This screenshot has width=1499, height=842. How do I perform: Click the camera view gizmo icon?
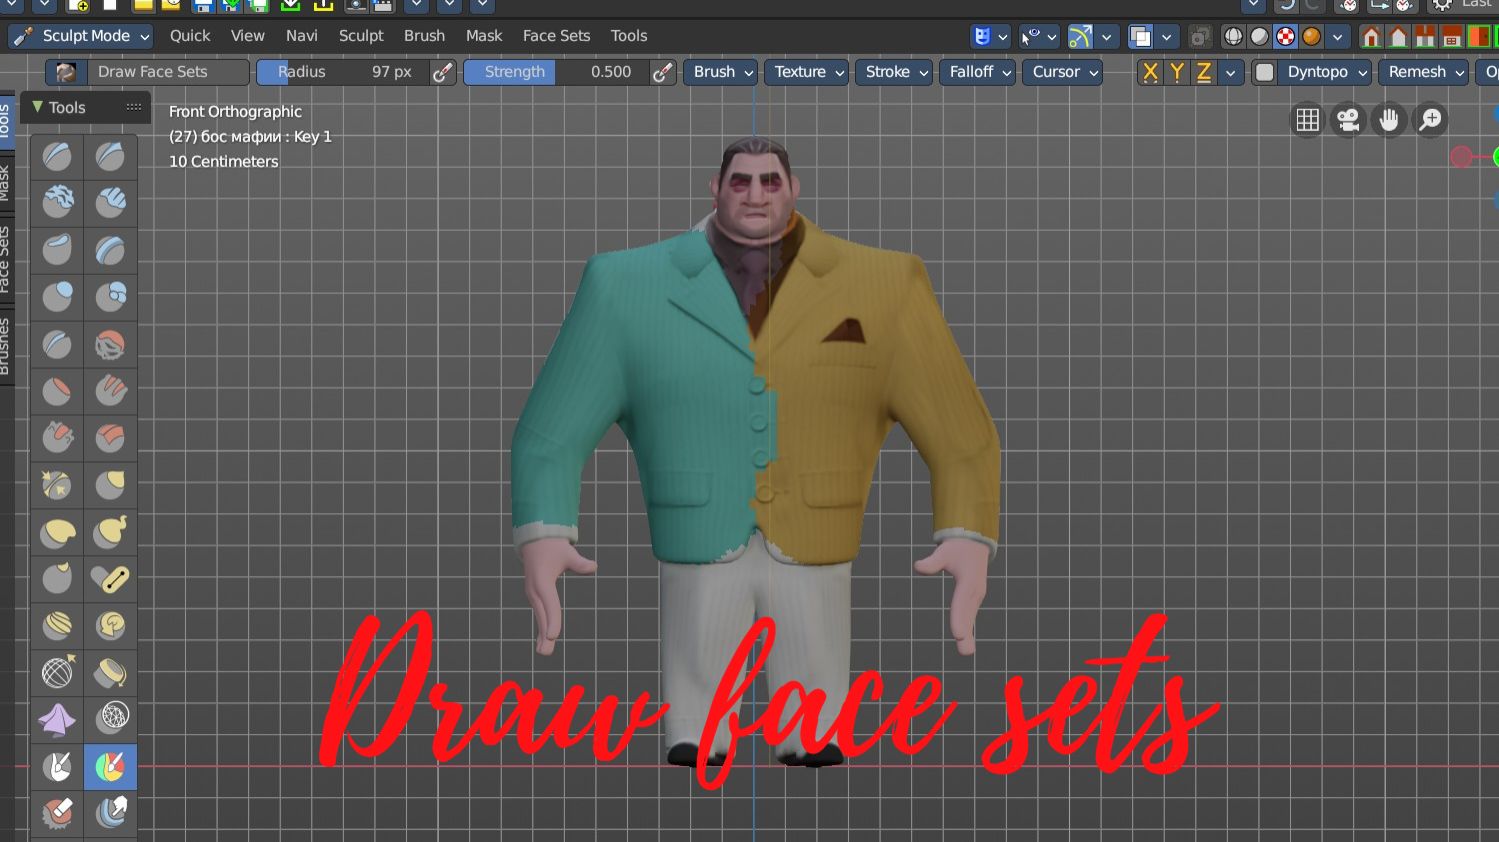coord(1348,120)
